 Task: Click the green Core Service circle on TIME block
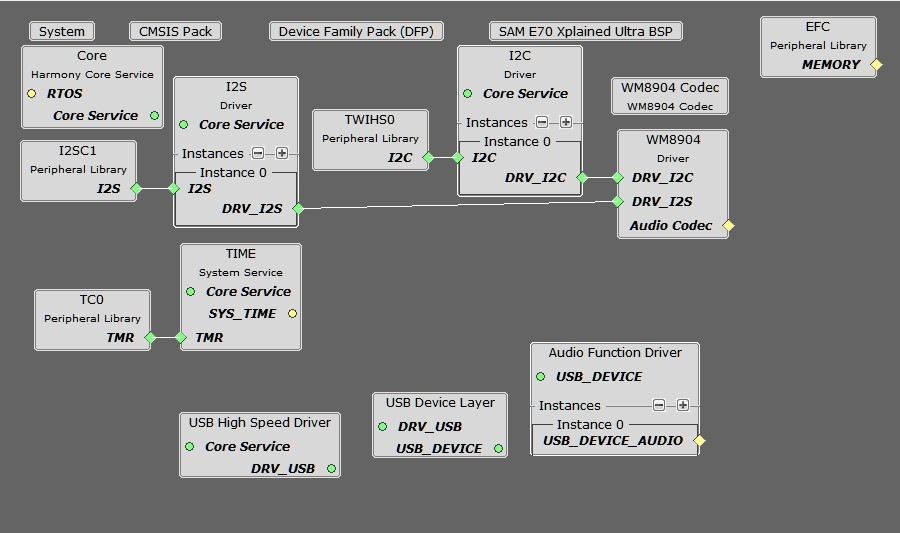[x=191, y=291]
